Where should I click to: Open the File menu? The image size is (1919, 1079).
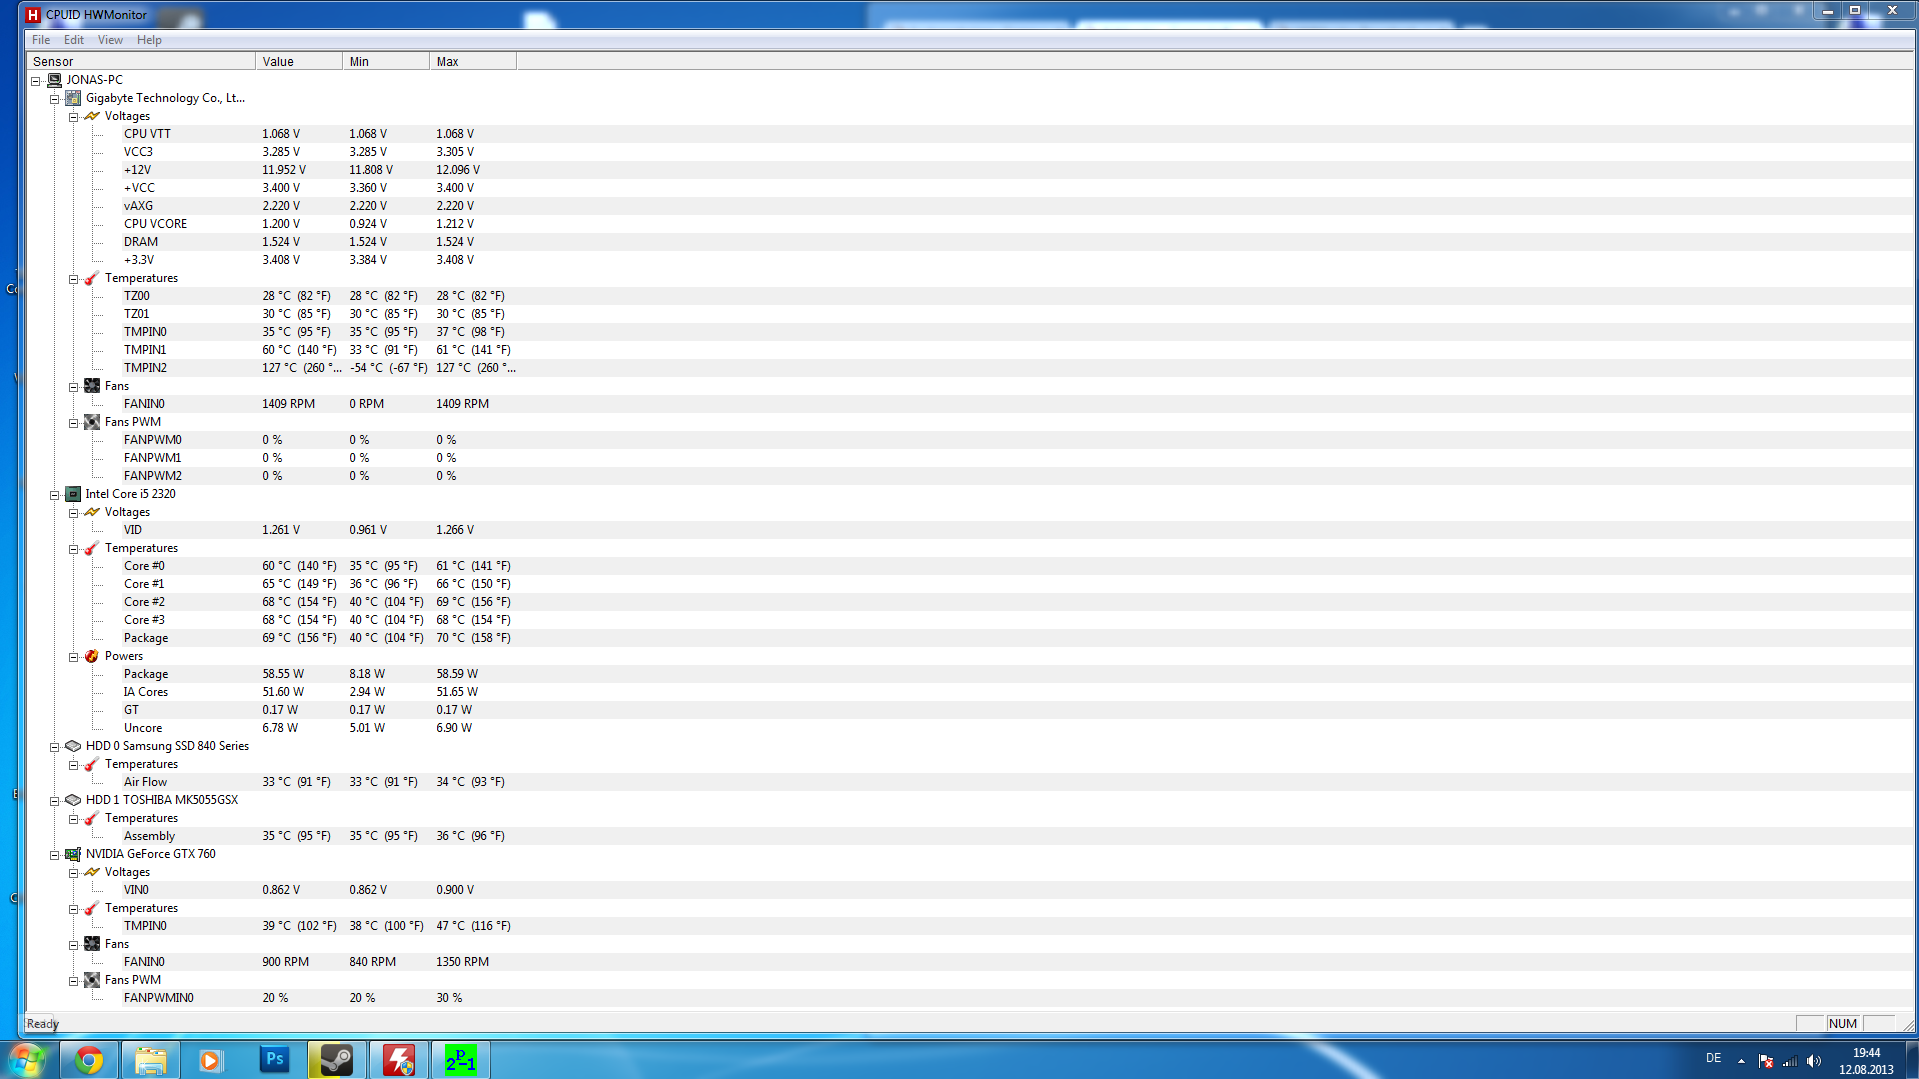[41, 40]
